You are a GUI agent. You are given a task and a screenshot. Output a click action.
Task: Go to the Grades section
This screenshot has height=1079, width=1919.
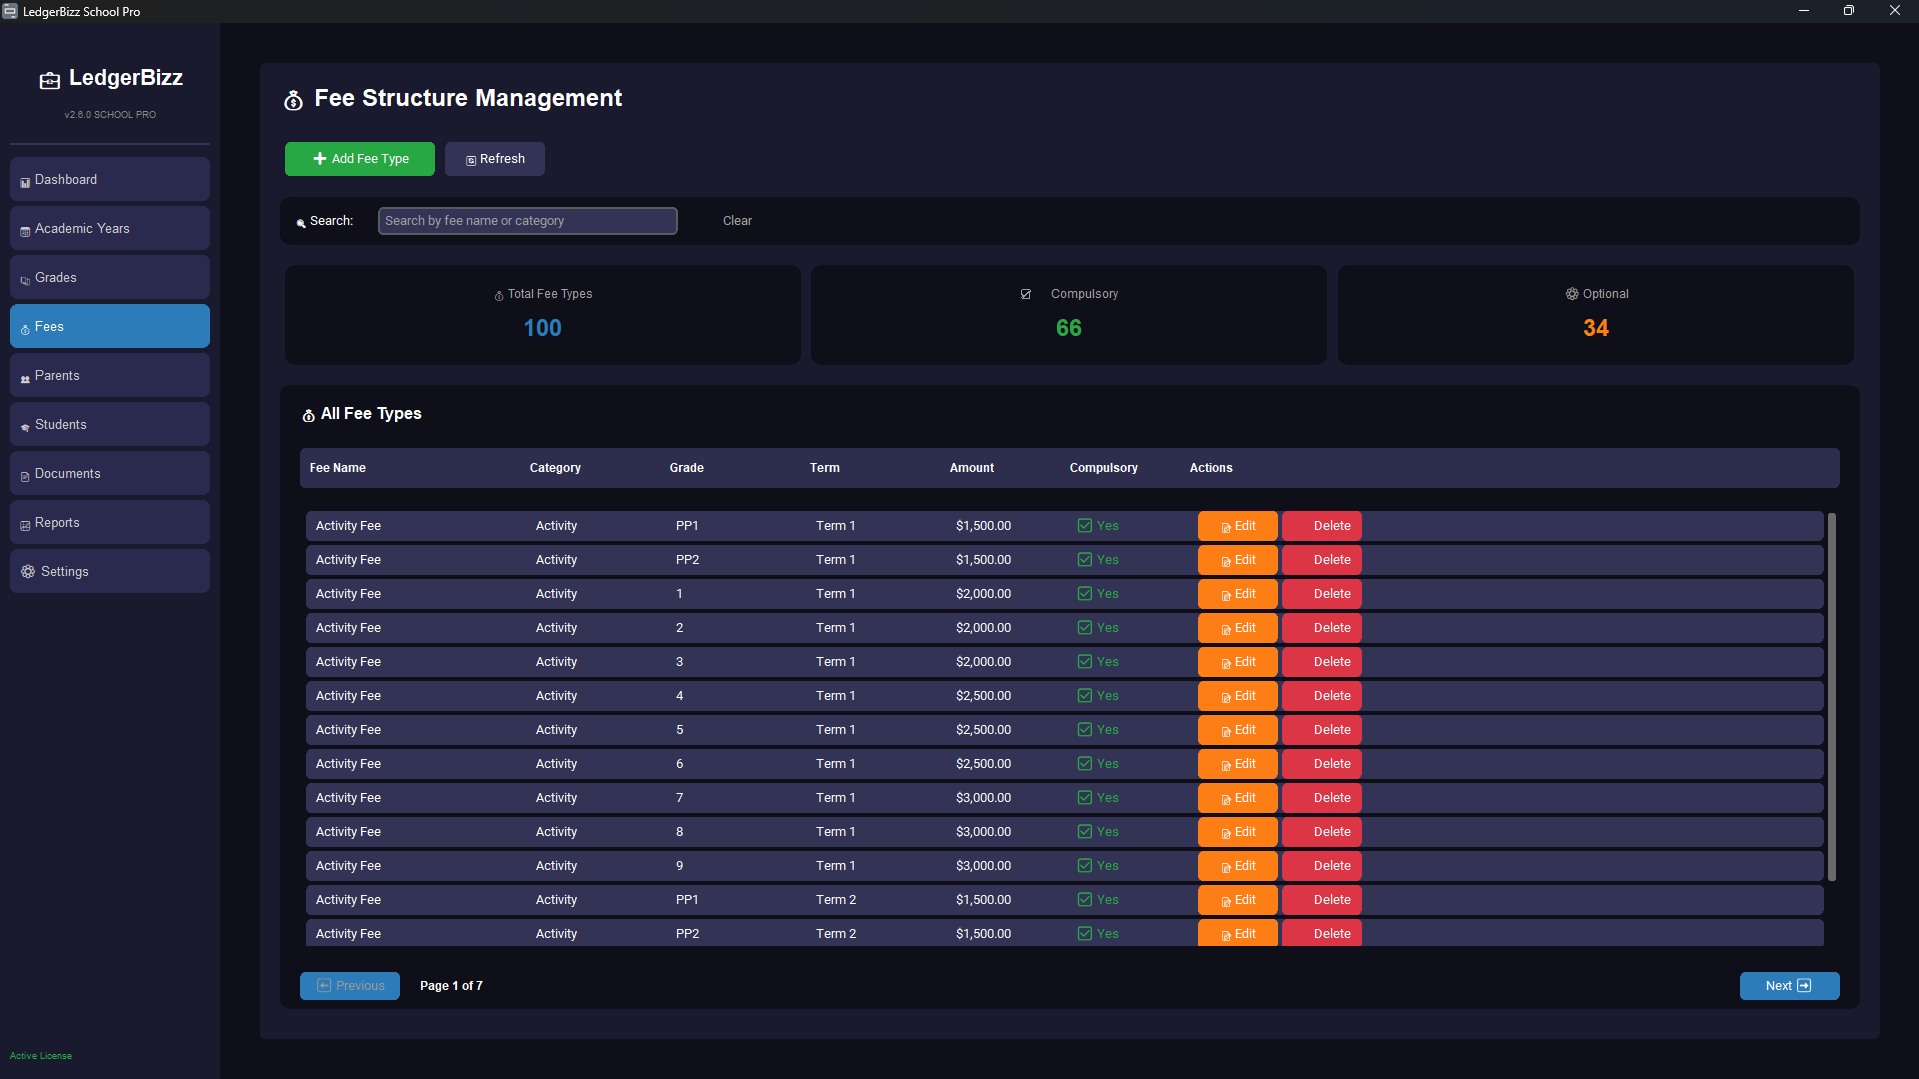110,278
